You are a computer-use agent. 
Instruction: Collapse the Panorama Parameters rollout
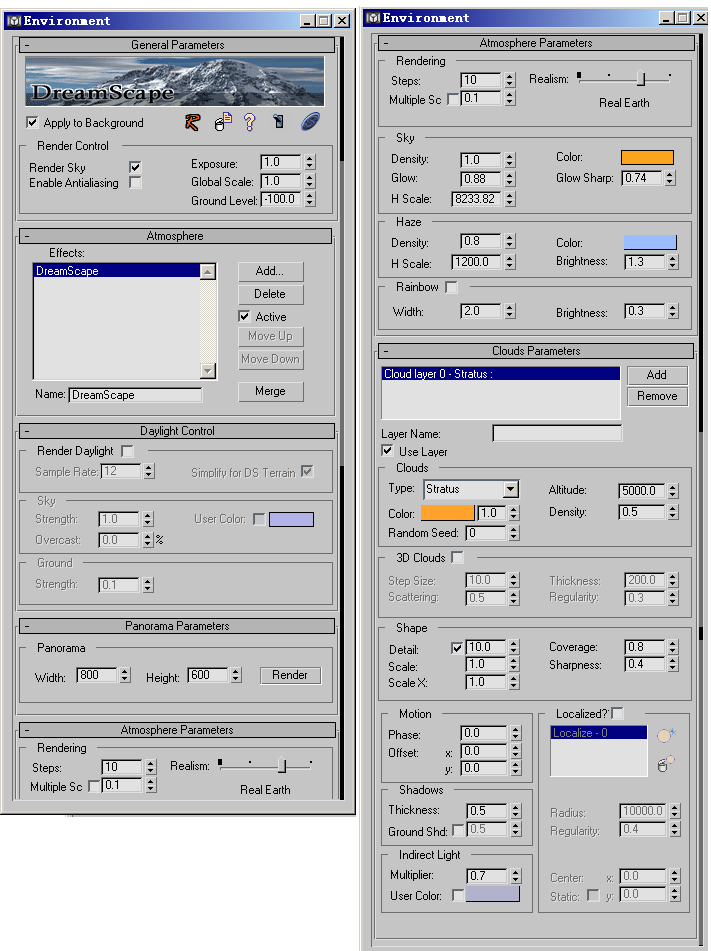(x=177, y=625)
